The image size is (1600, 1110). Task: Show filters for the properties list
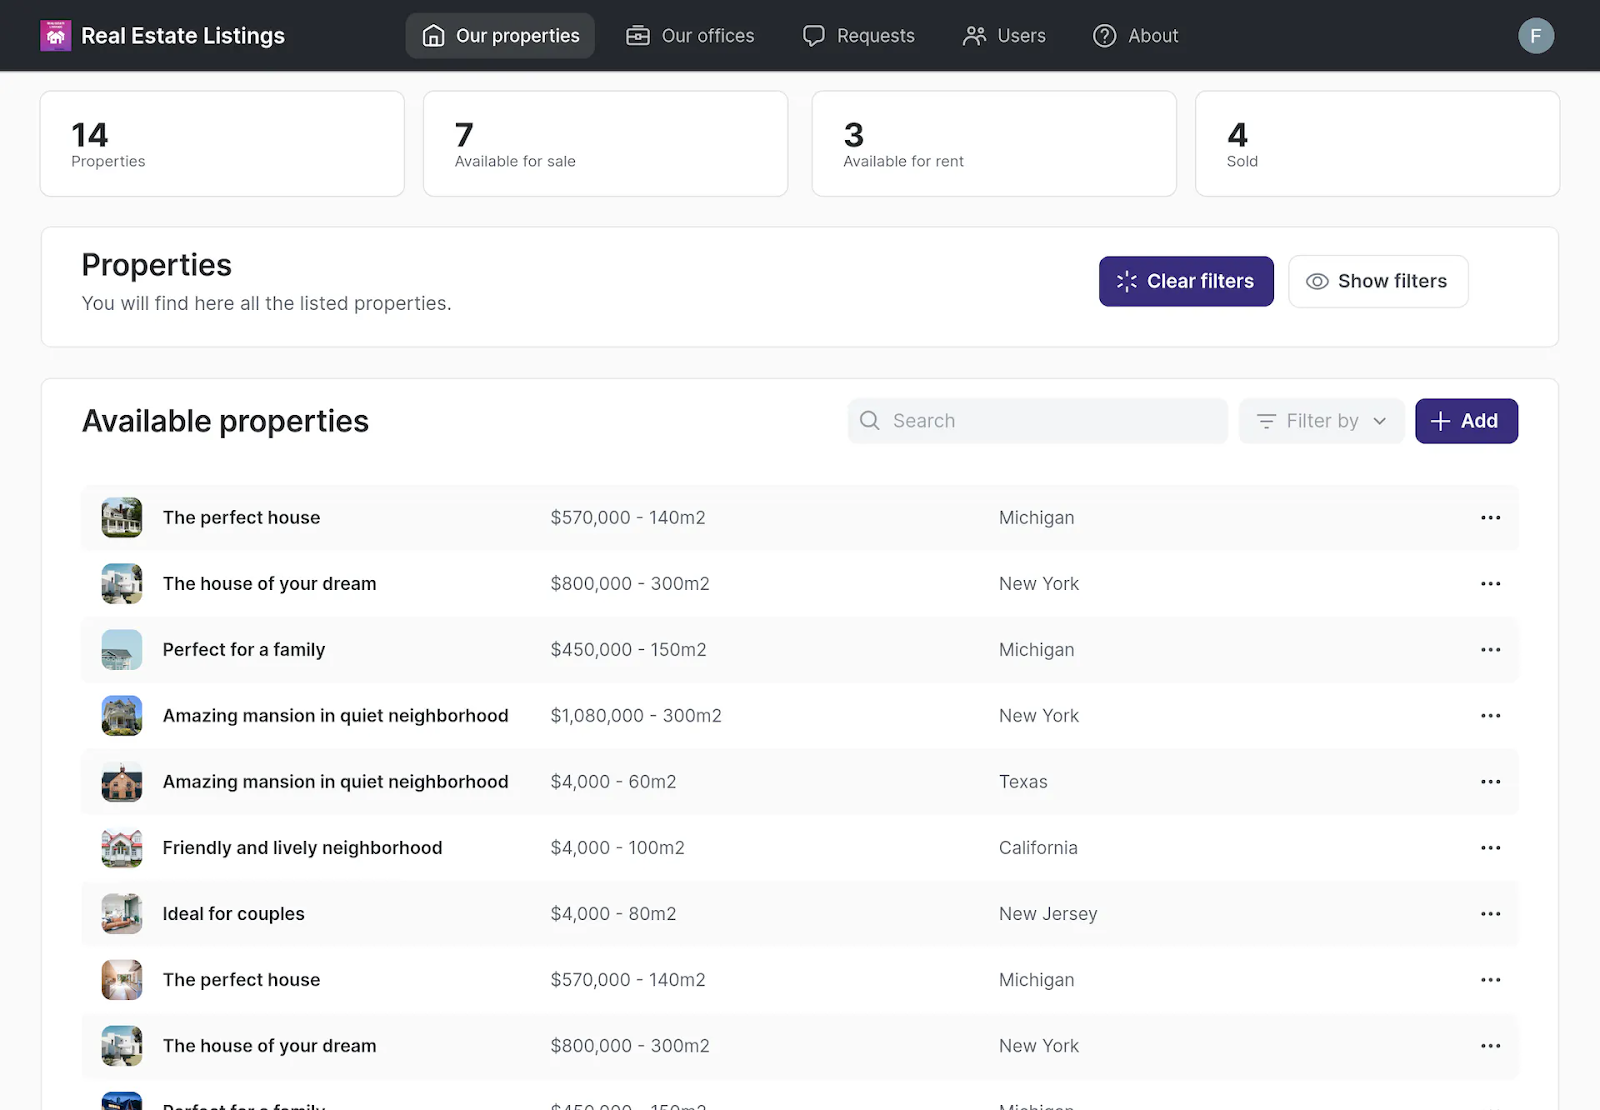pos(1378,281)
